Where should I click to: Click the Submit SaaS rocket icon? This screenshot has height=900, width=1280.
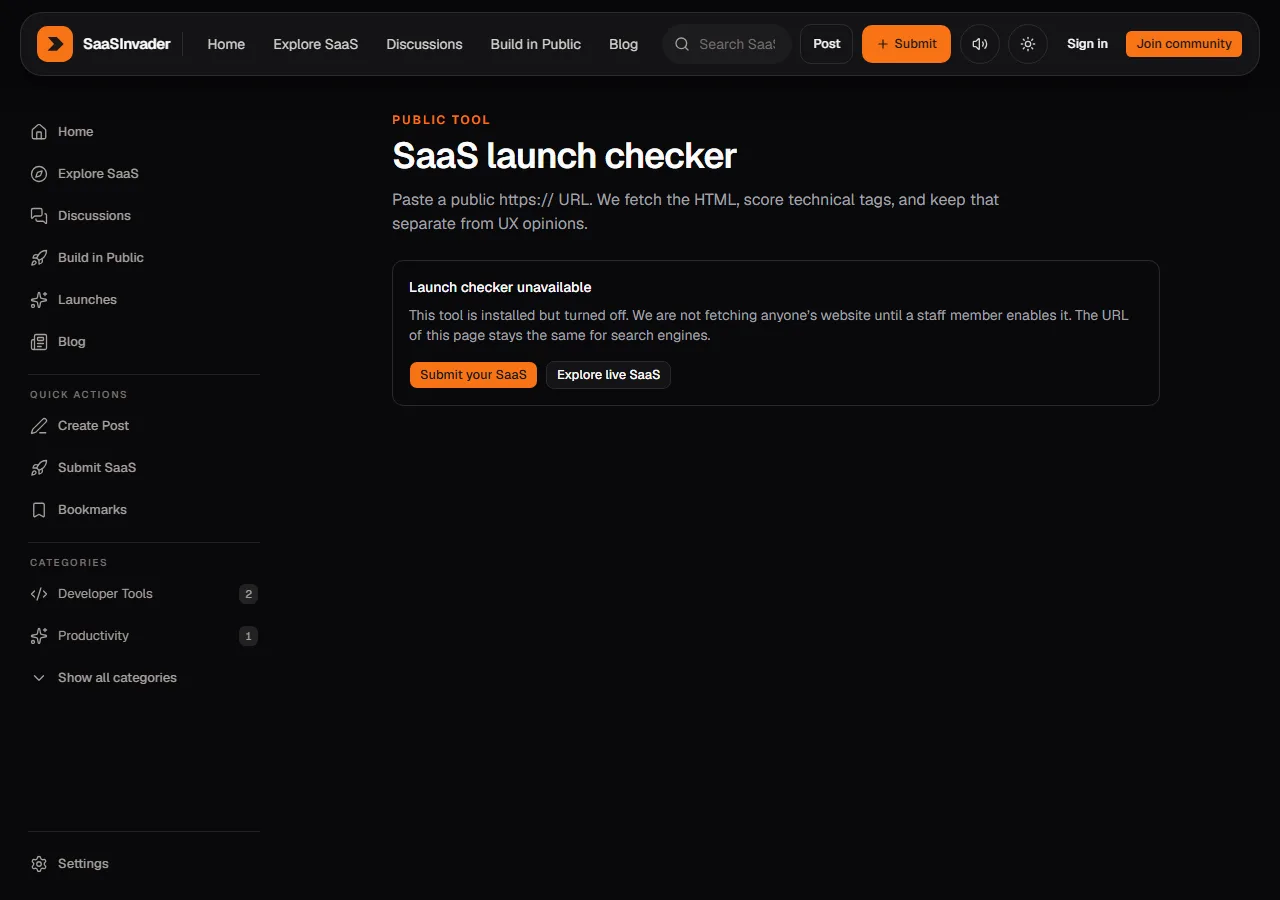[x=39, y=468]
